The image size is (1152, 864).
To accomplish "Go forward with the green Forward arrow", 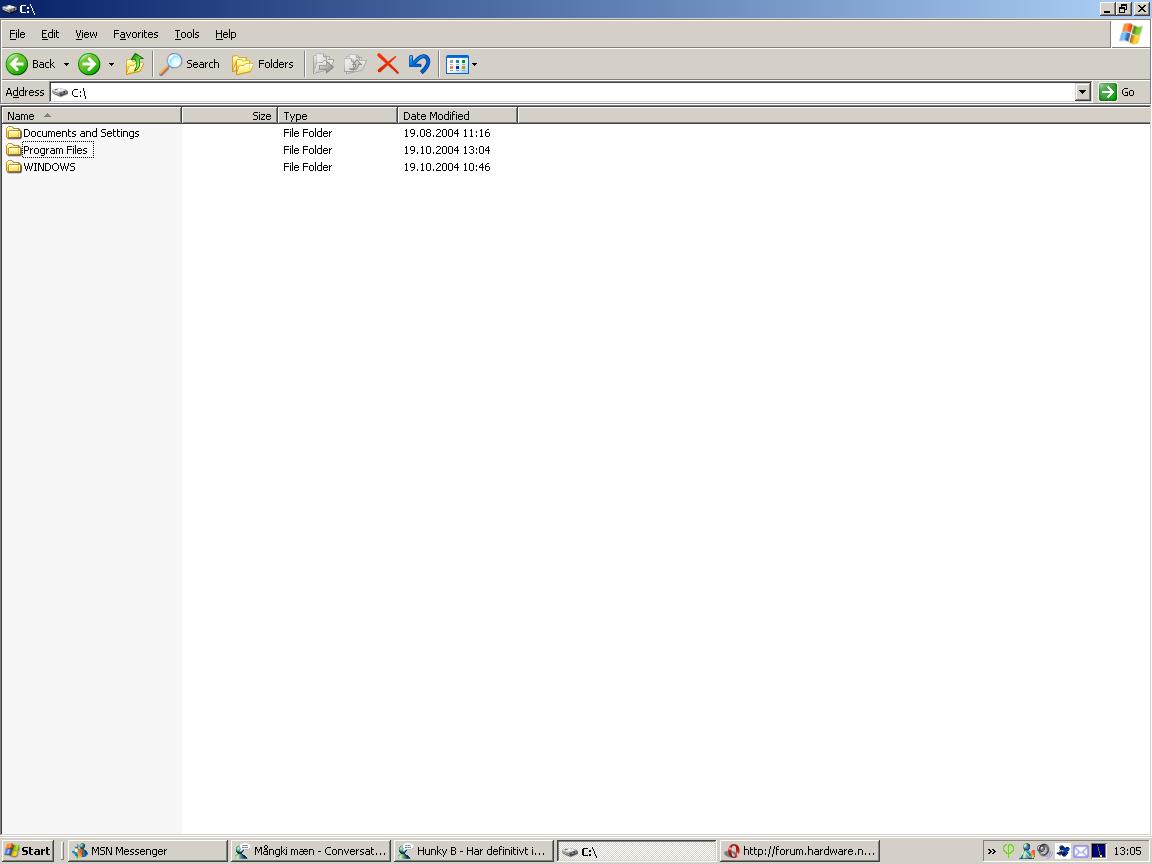I will pyautogui.click(x=89, y=64).
